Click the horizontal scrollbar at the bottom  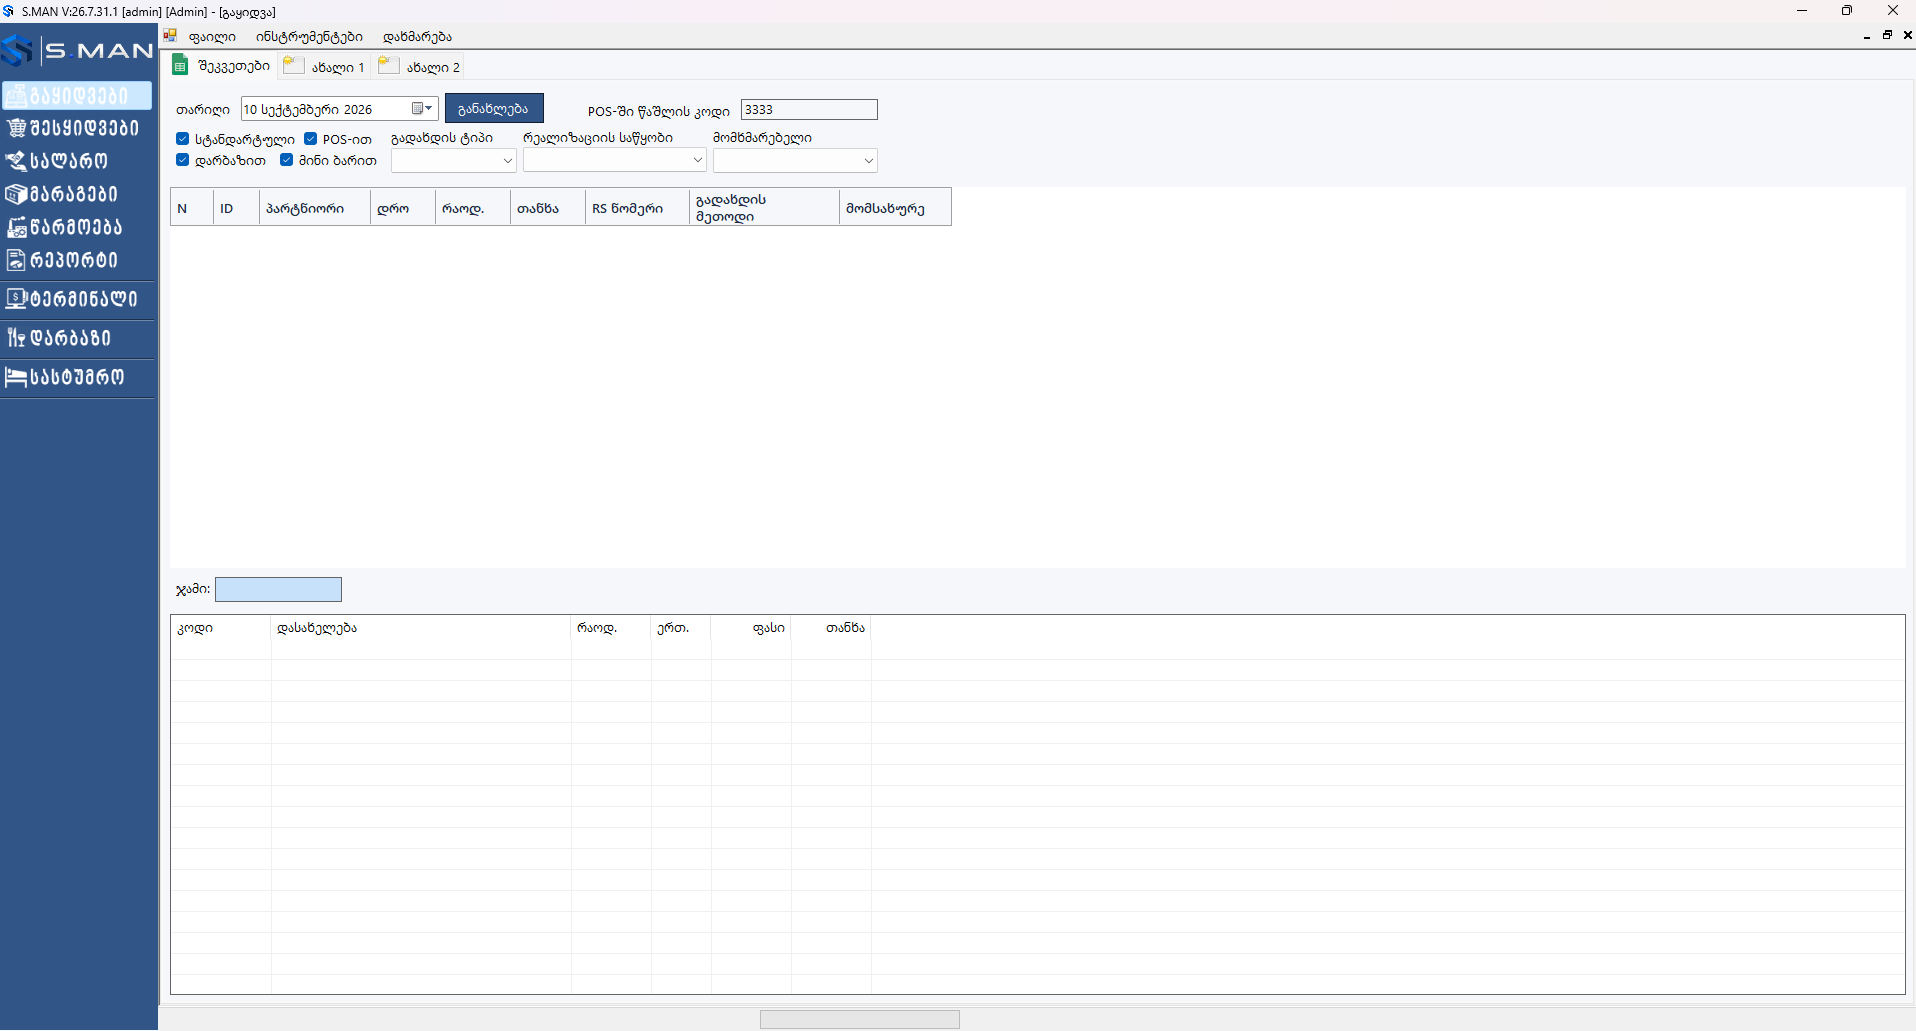[859, 1019]
